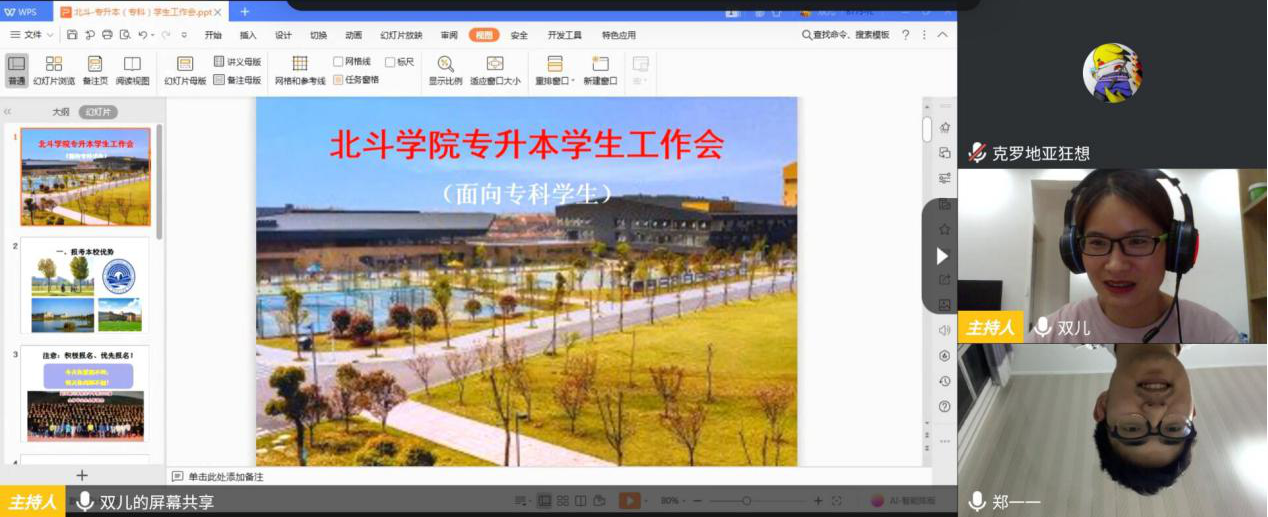1268x517 pixels.
Task: Enable the Gridlines checkbox (网格线)
Action: (x=338, y=62)
